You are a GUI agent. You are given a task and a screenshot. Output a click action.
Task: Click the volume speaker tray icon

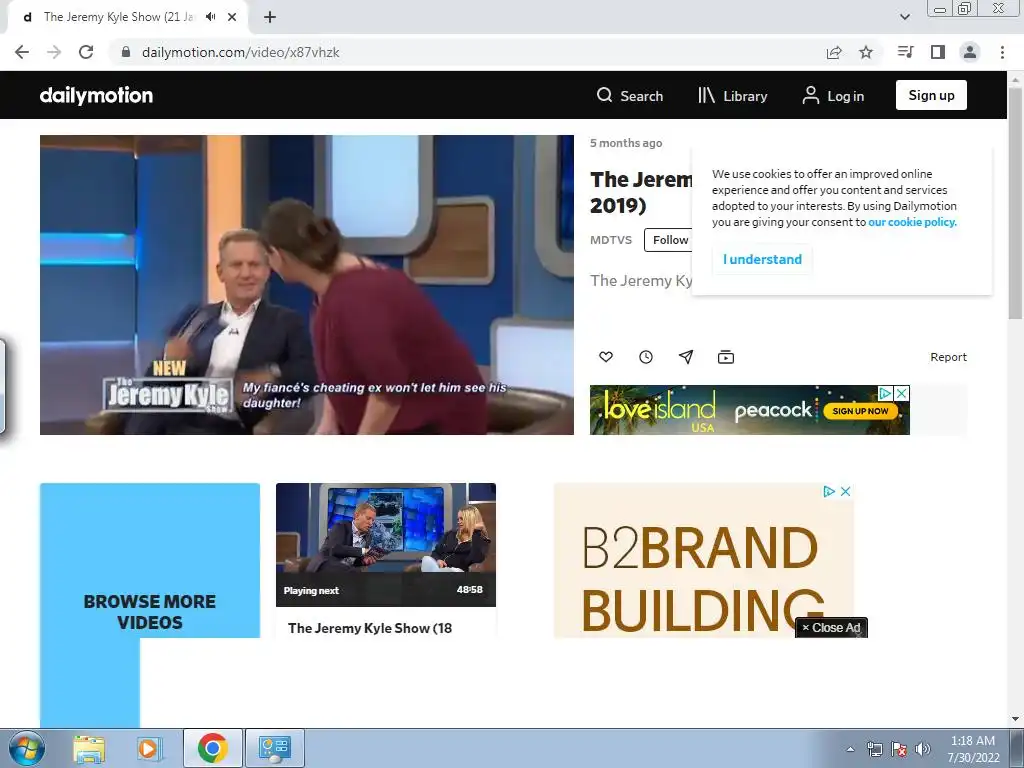(x=923, y=749)
